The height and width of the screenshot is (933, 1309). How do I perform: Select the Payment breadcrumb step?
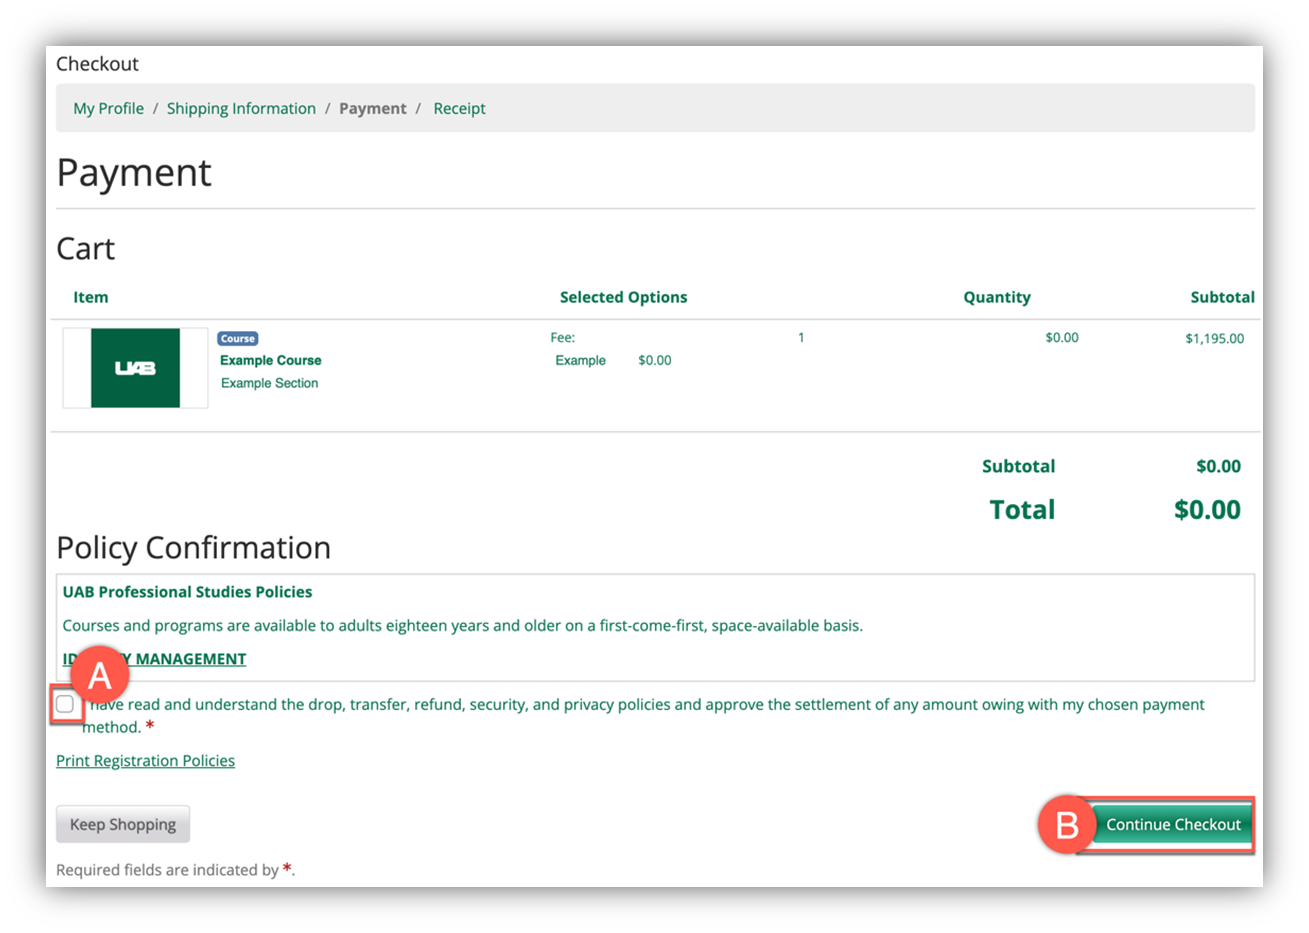372,109
